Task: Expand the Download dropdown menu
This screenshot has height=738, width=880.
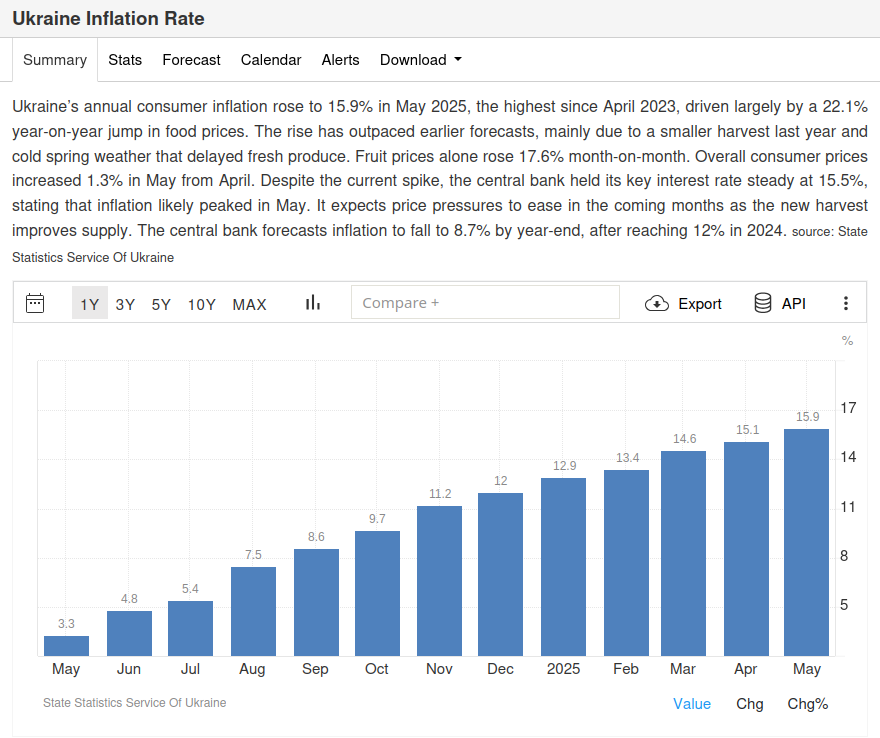Action: (x=421, y=60)
